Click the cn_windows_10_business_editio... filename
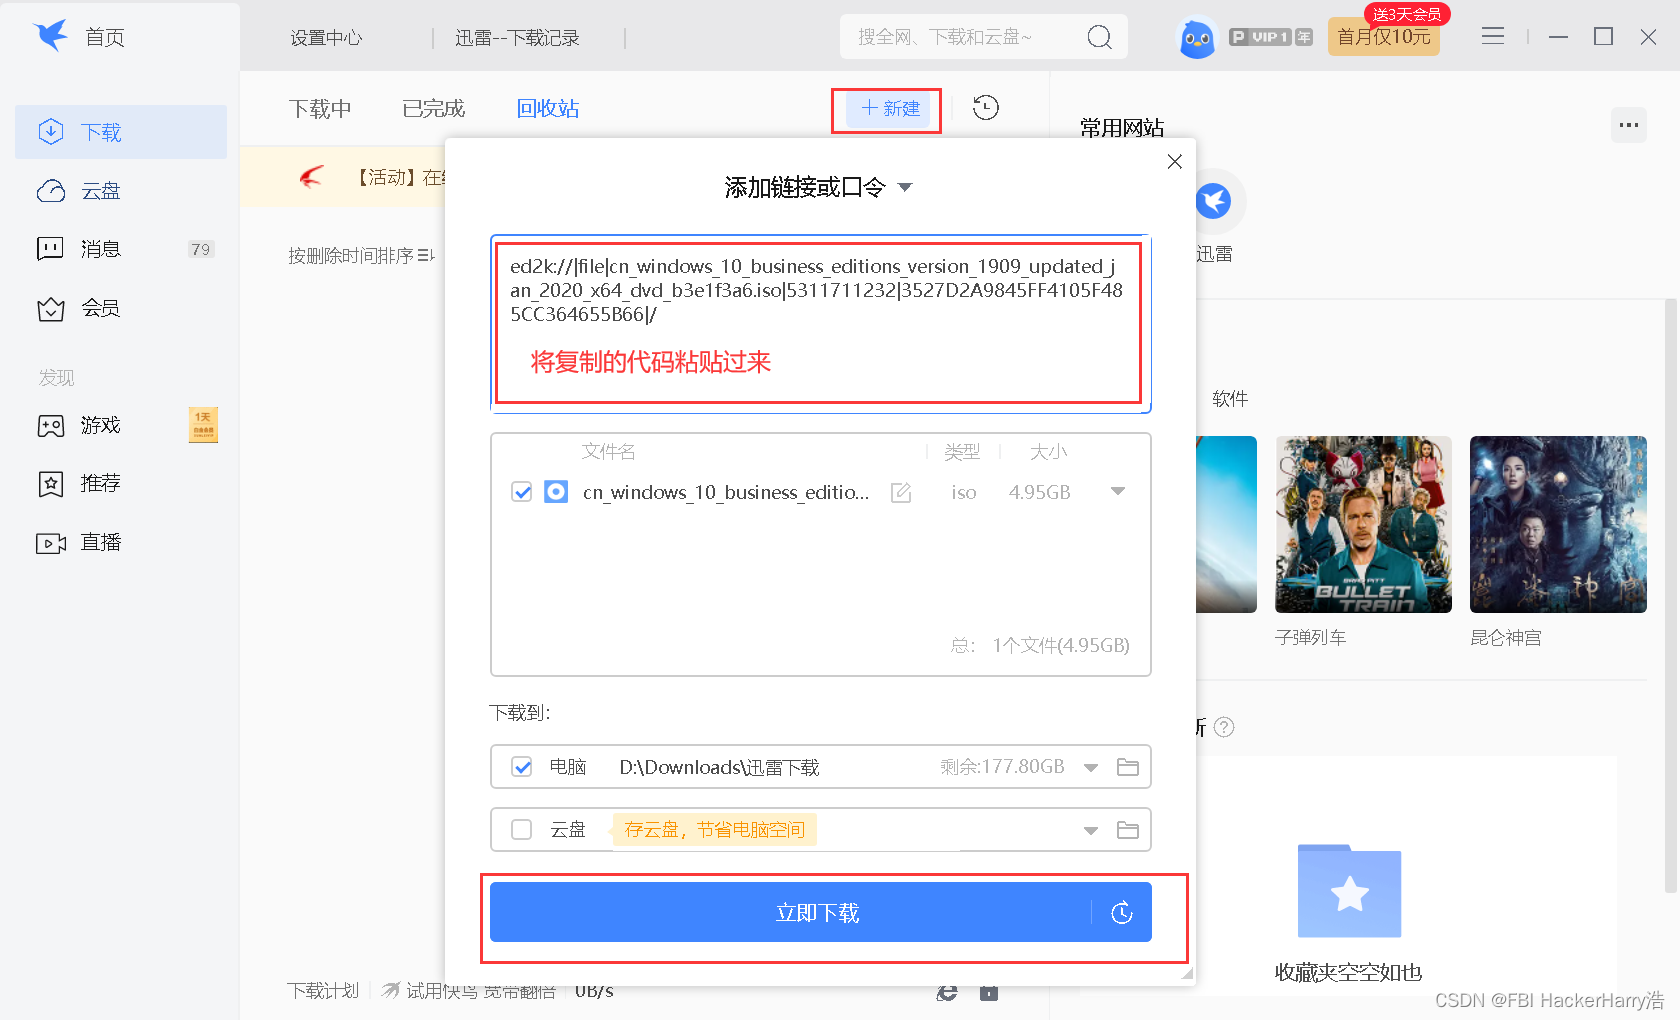Screen dimensions: 1680x1020 click(726, 492)
